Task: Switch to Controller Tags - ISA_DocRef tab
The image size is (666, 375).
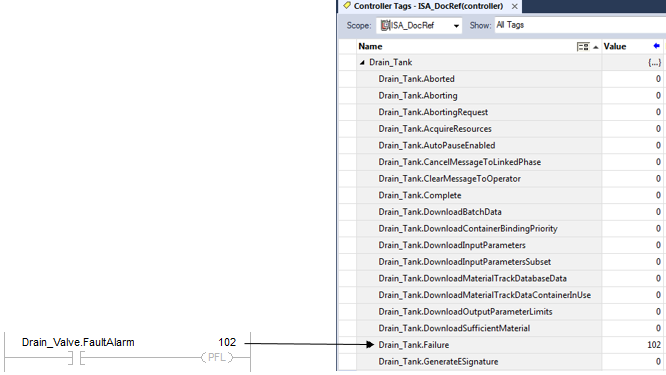Action: [x=428, y=6]
